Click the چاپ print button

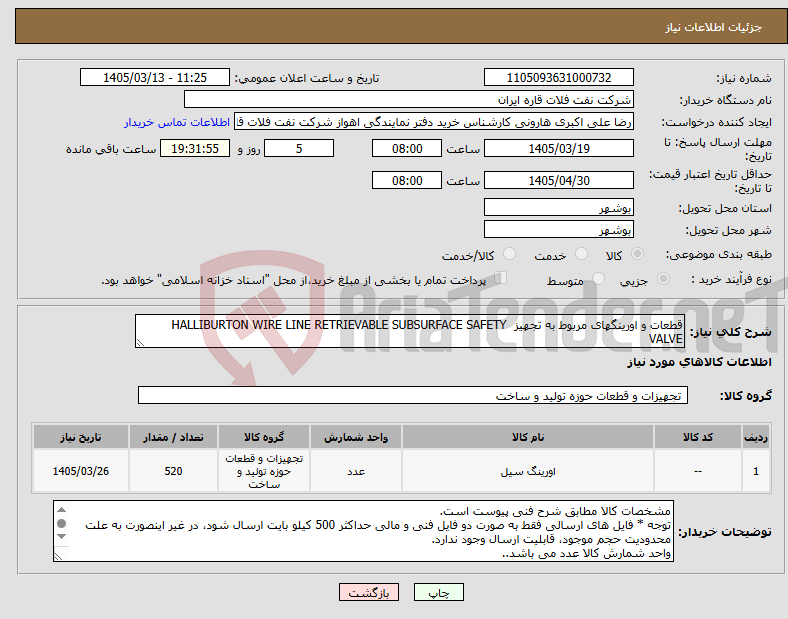[439, 593]
